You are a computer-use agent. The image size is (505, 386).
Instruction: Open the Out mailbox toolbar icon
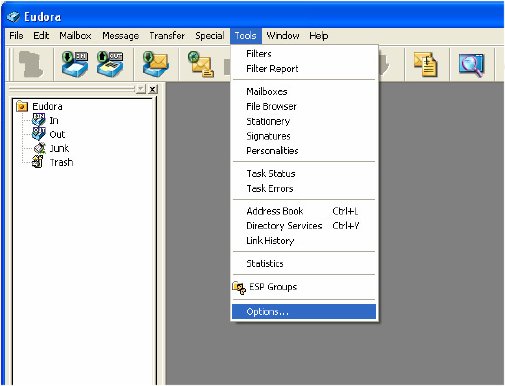(x=110, y=64)
